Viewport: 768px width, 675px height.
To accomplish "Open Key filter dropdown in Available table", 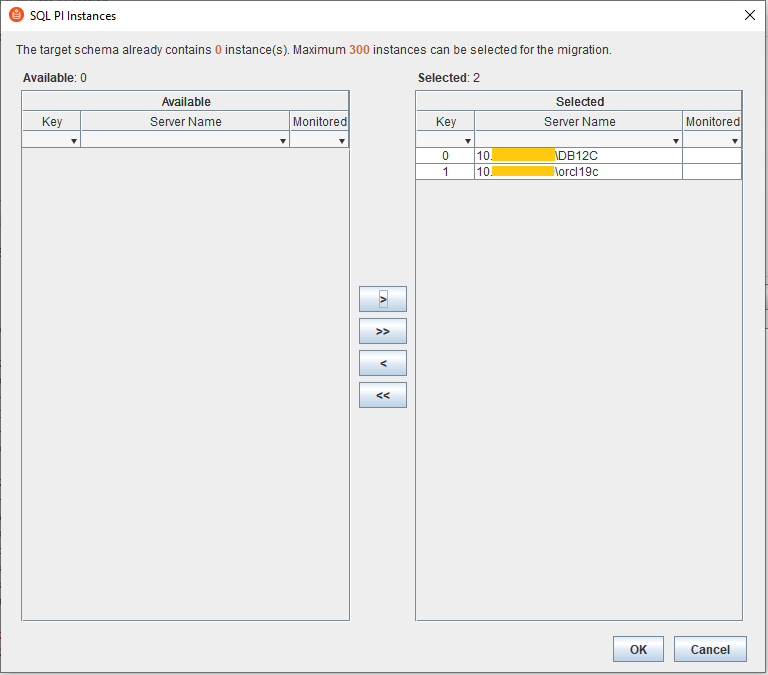I will (x=74, y=141).
